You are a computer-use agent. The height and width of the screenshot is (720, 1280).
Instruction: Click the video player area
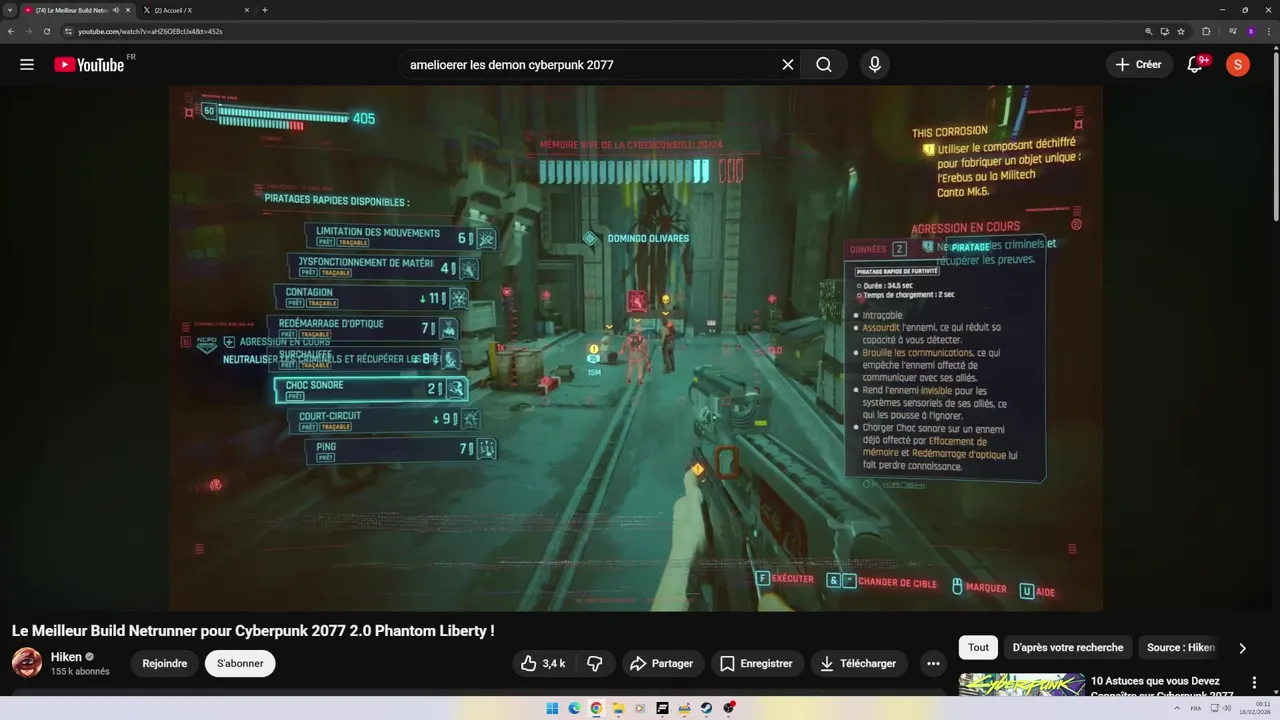[x=636, y=347]
